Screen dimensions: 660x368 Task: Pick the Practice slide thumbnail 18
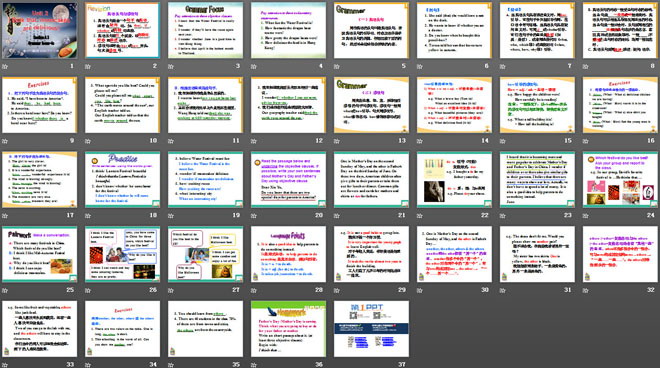click(122, 179)
